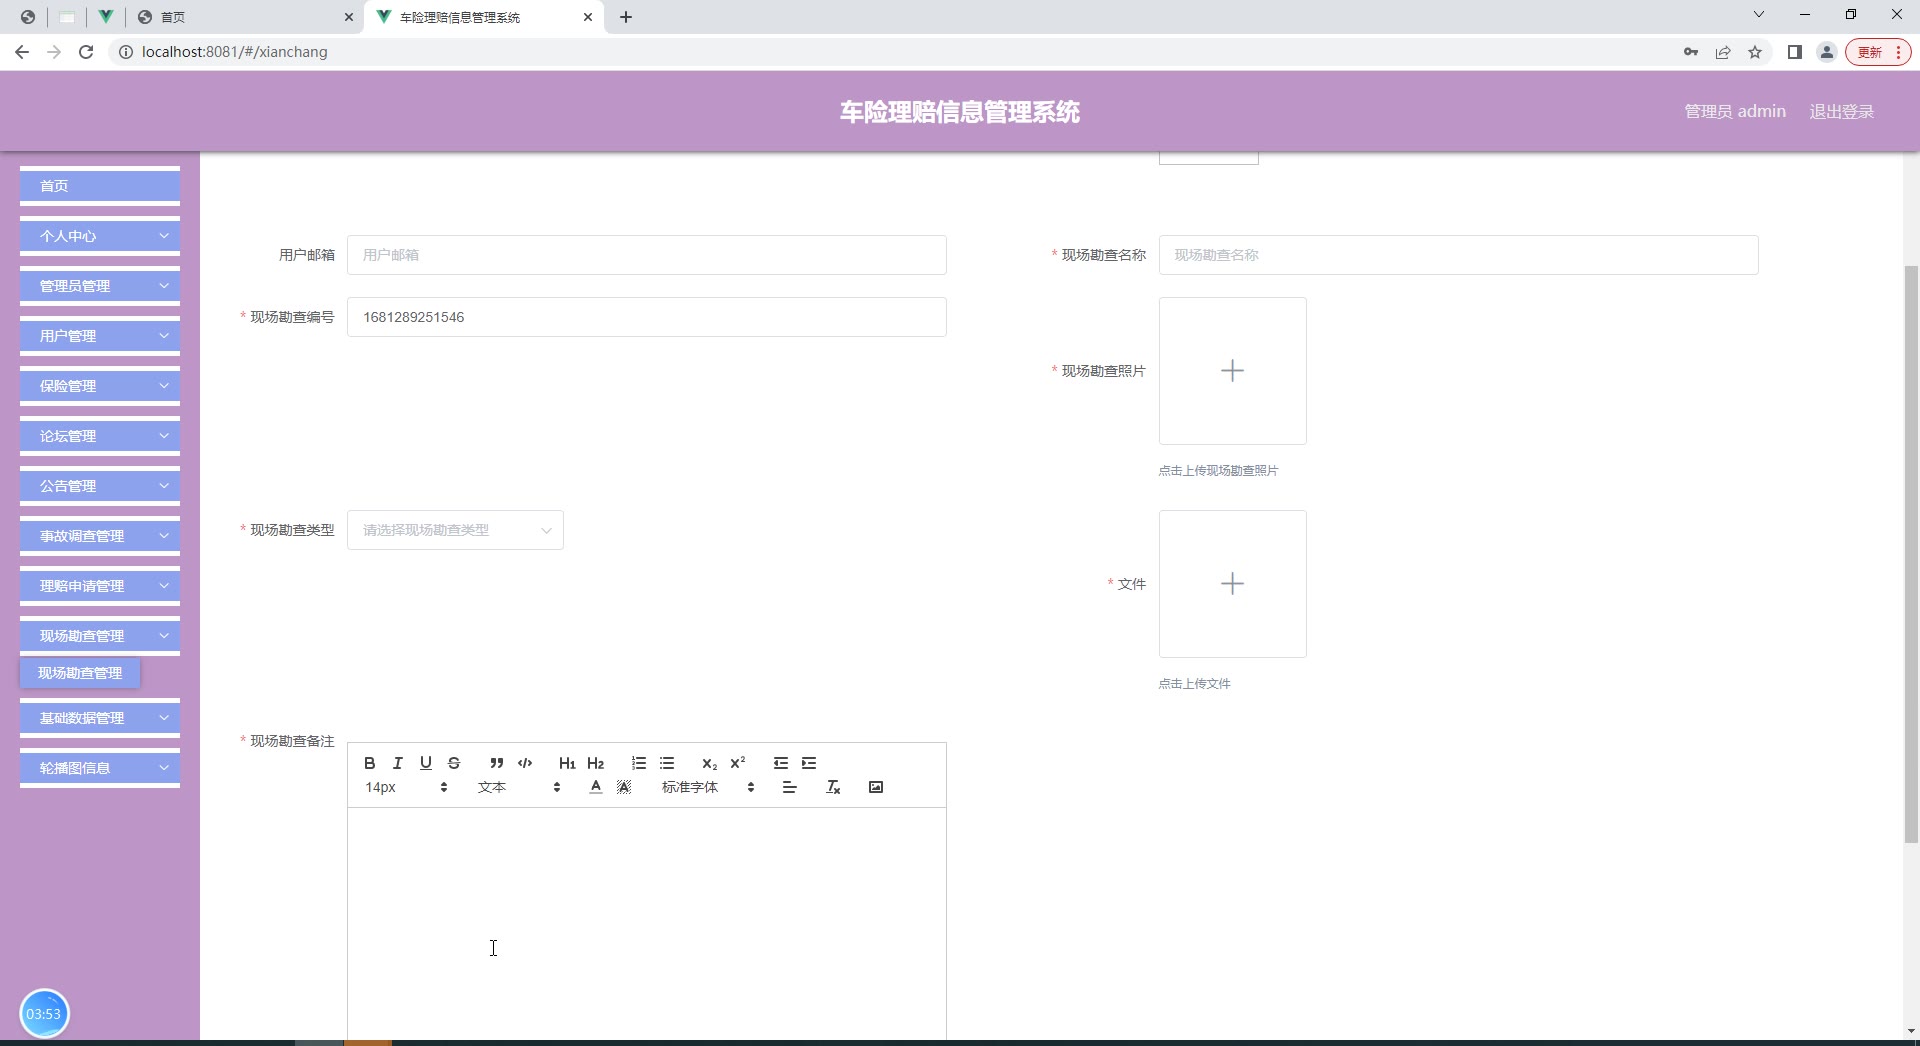
Task: Expand the 保险管理 sidebar menu
Action: pos(100,386)
